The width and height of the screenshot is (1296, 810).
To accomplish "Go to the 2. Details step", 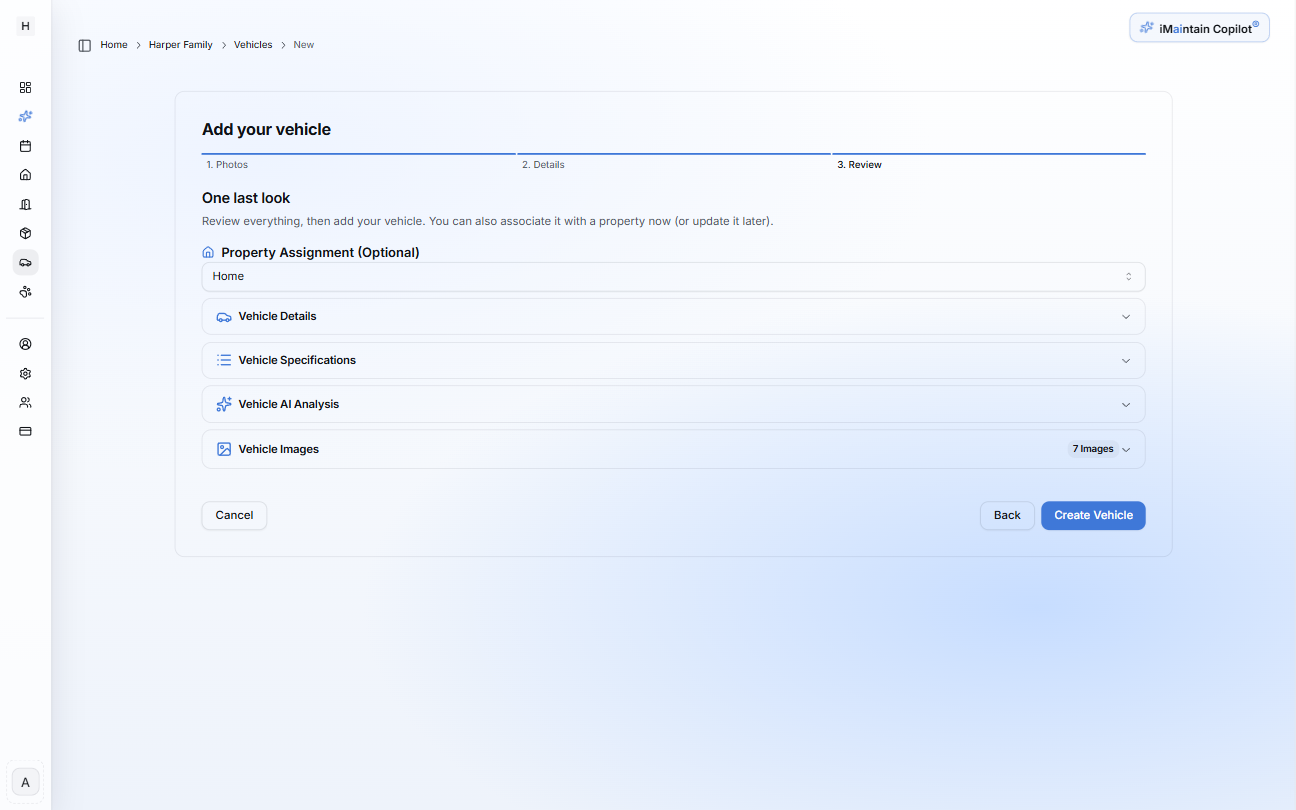I will tap(543, 164).
